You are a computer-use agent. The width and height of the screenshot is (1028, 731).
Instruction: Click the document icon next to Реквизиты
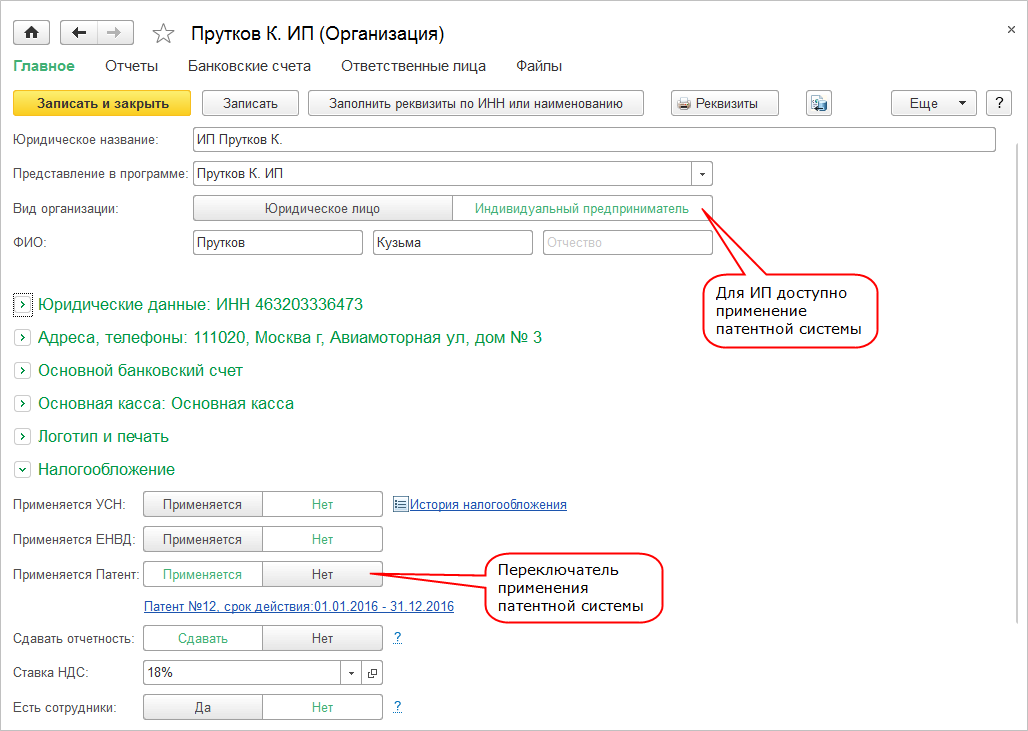pos(819,103)
